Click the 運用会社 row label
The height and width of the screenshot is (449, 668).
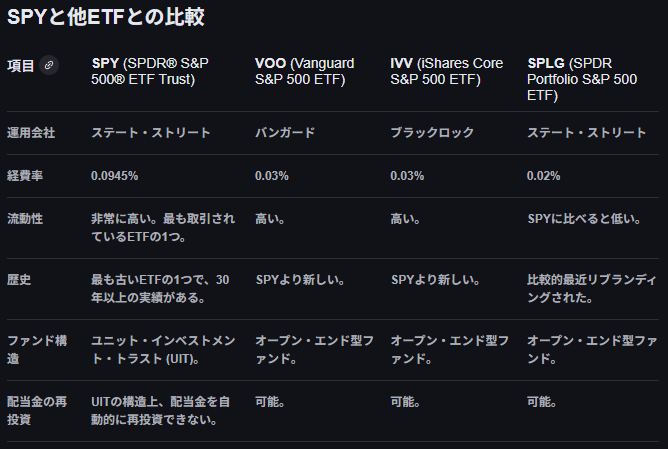pos(33,133)
